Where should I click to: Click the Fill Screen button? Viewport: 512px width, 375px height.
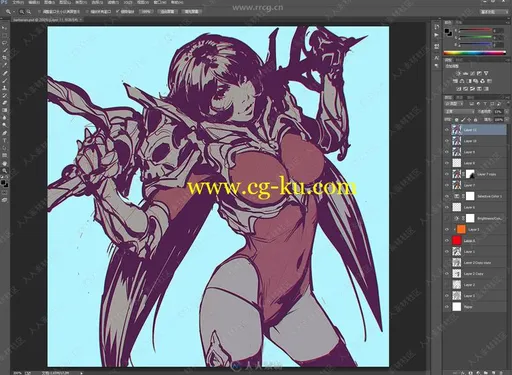pyautogui.click(x=191, y=12)
